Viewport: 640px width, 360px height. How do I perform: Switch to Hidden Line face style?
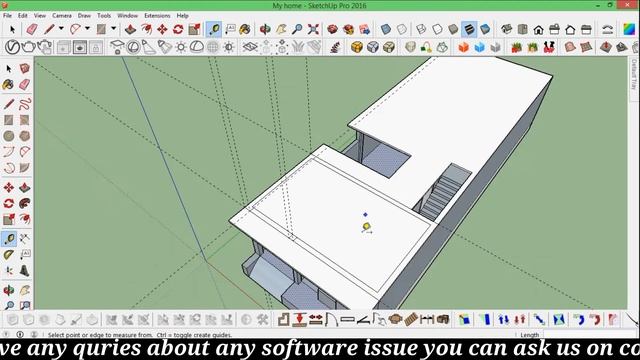[437, 29]
